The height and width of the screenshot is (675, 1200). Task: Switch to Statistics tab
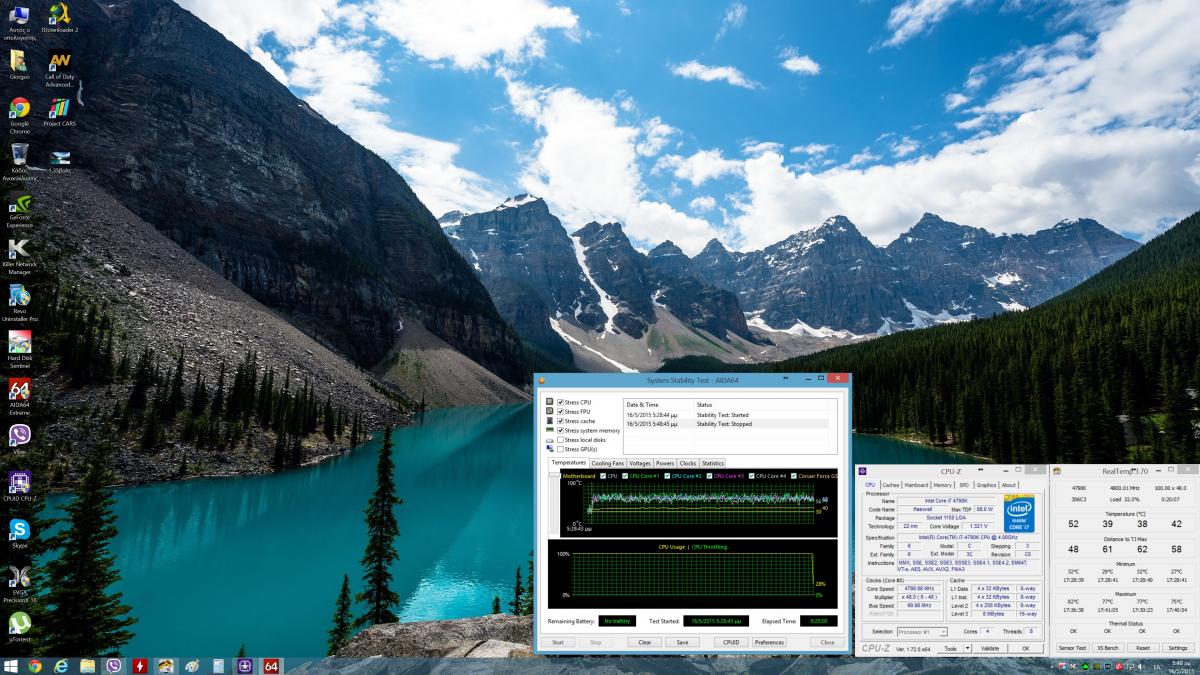click(712, 463)
